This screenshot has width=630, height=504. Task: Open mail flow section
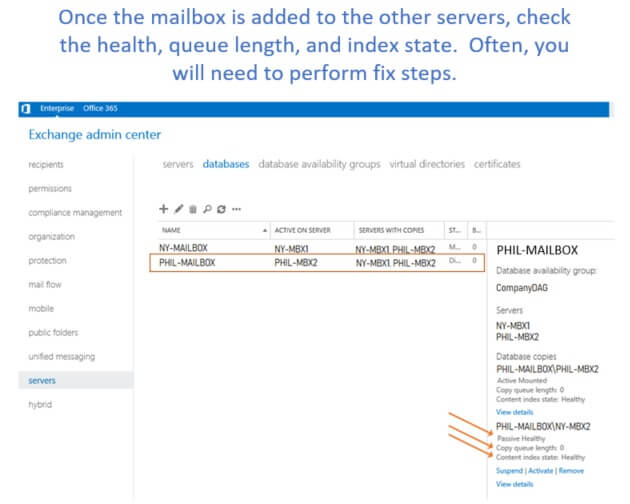[45, 285]
